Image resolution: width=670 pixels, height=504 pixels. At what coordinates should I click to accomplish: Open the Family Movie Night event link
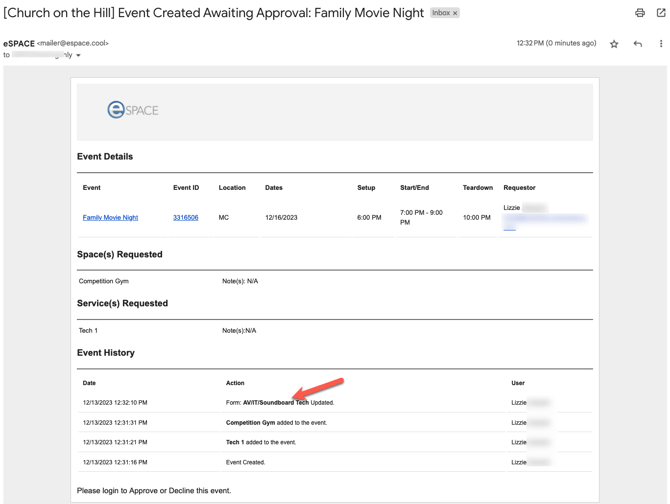(x=110, y=217)
